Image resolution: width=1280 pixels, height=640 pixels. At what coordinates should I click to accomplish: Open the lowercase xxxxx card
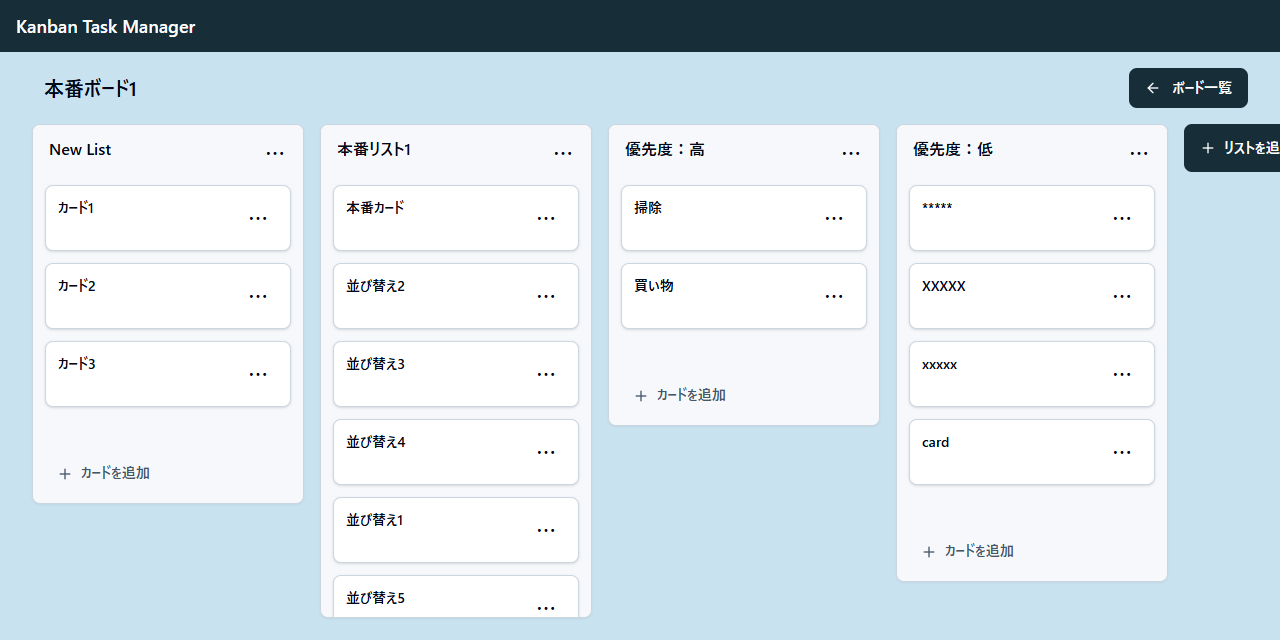pos(1032,374)
